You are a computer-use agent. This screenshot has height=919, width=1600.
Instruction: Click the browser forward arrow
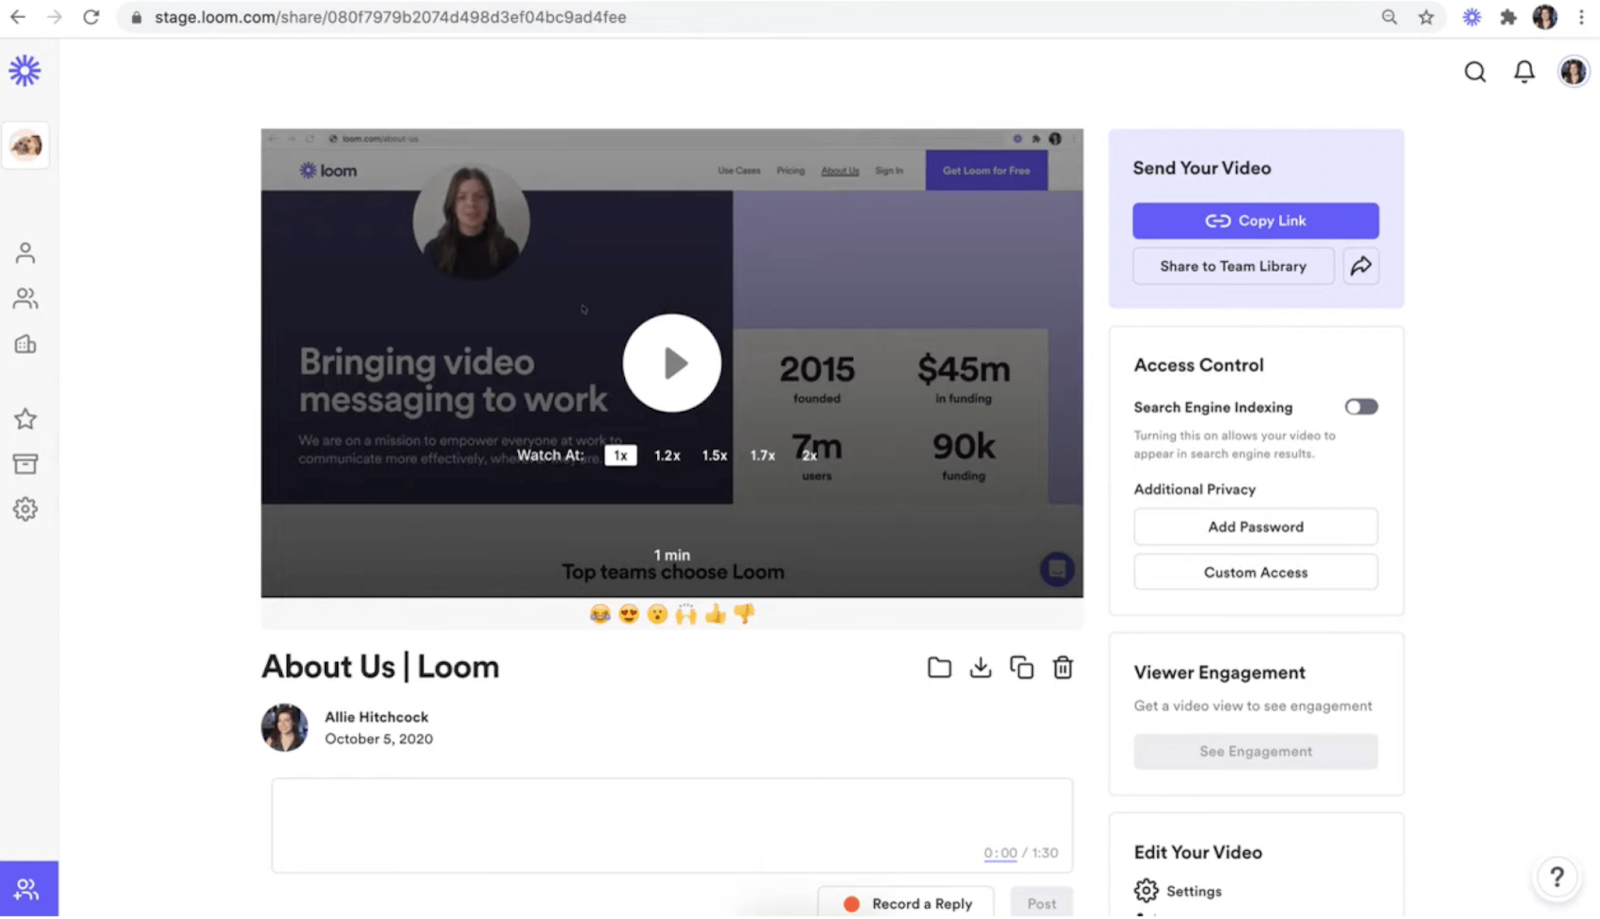point(54,17)
